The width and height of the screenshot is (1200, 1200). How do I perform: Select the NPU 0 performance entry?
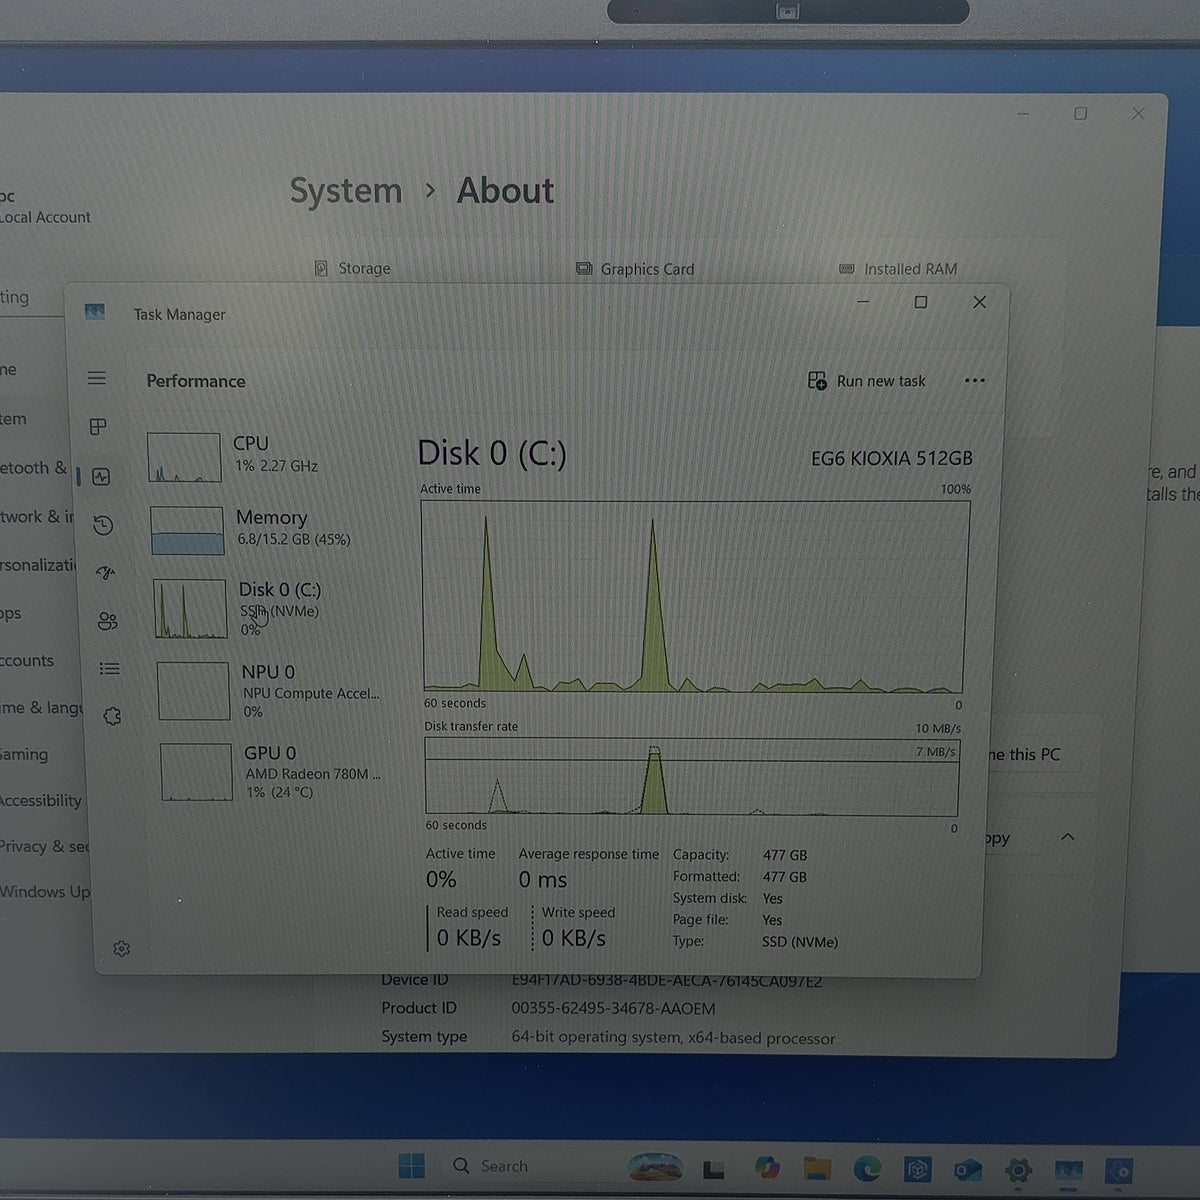point(272,690)
